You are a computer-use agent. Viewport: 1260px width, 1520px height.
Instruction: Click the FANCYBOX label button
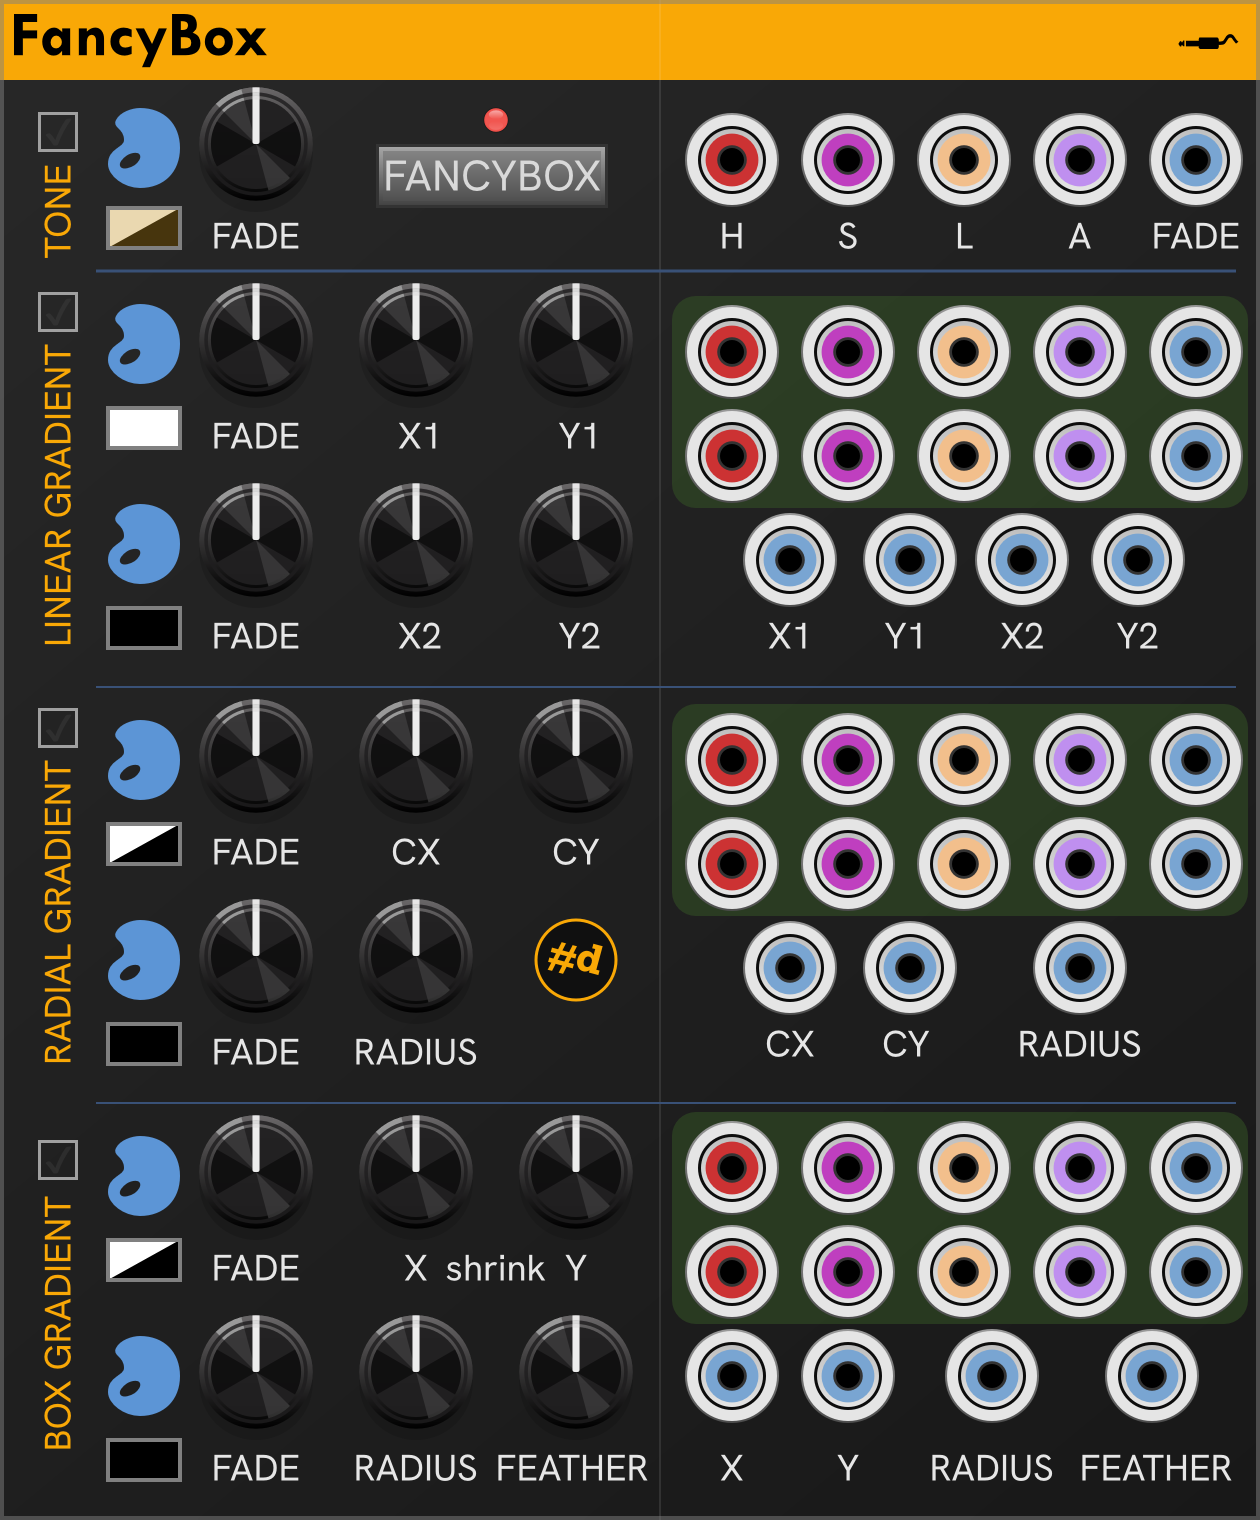pos(491,176)
